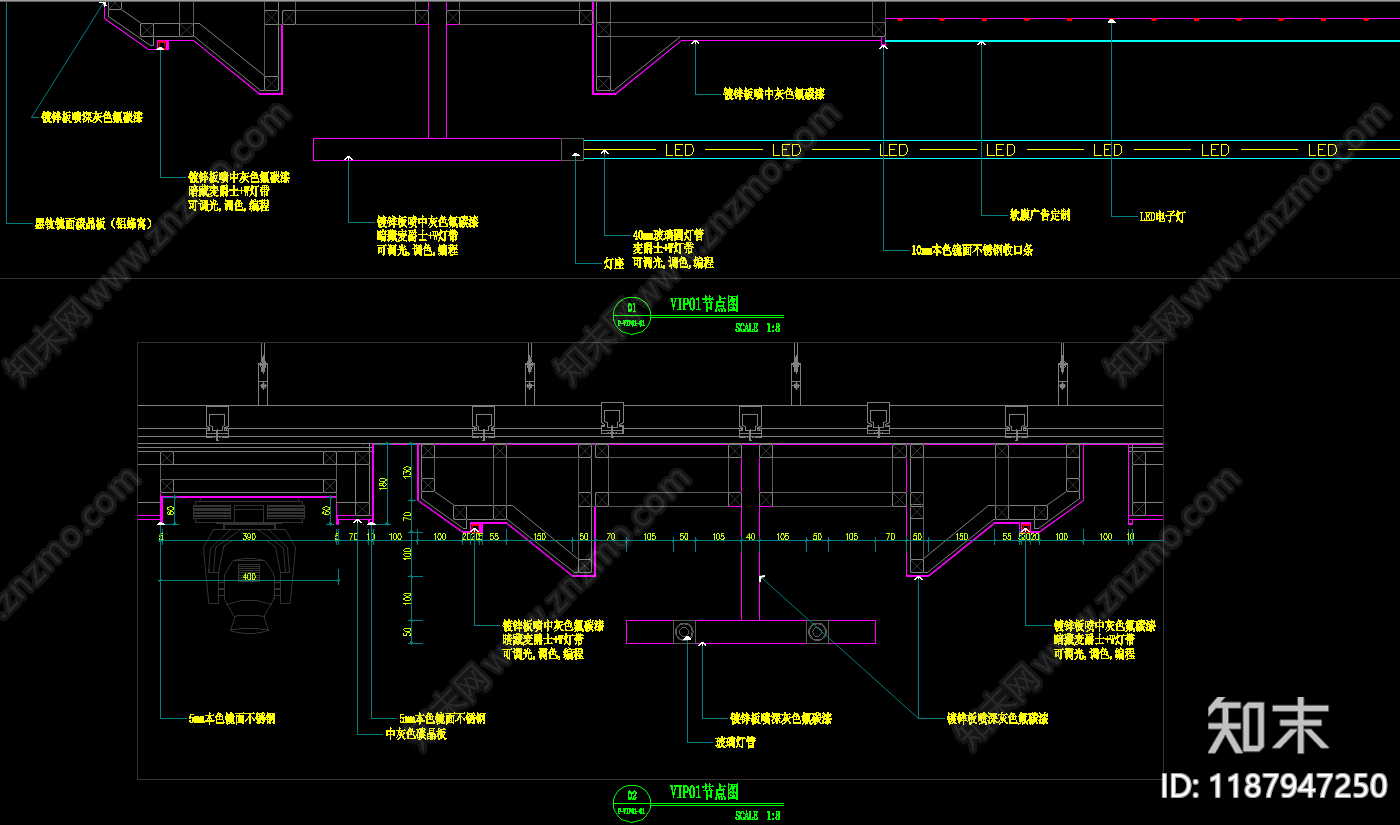Pick the vertical 180 dimension value
1400x825 pixels.
(x=381, y=485)
